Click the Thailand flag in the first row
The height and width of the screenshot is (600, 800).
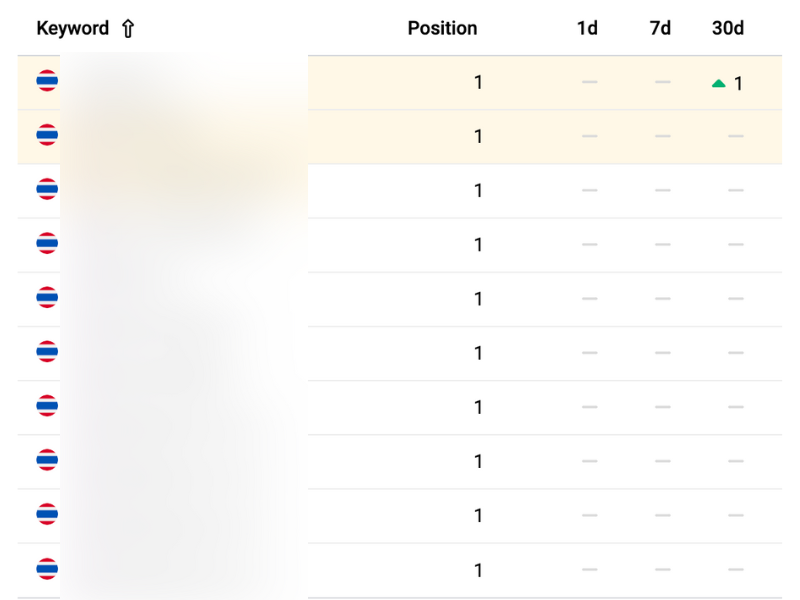click(47, 81)
